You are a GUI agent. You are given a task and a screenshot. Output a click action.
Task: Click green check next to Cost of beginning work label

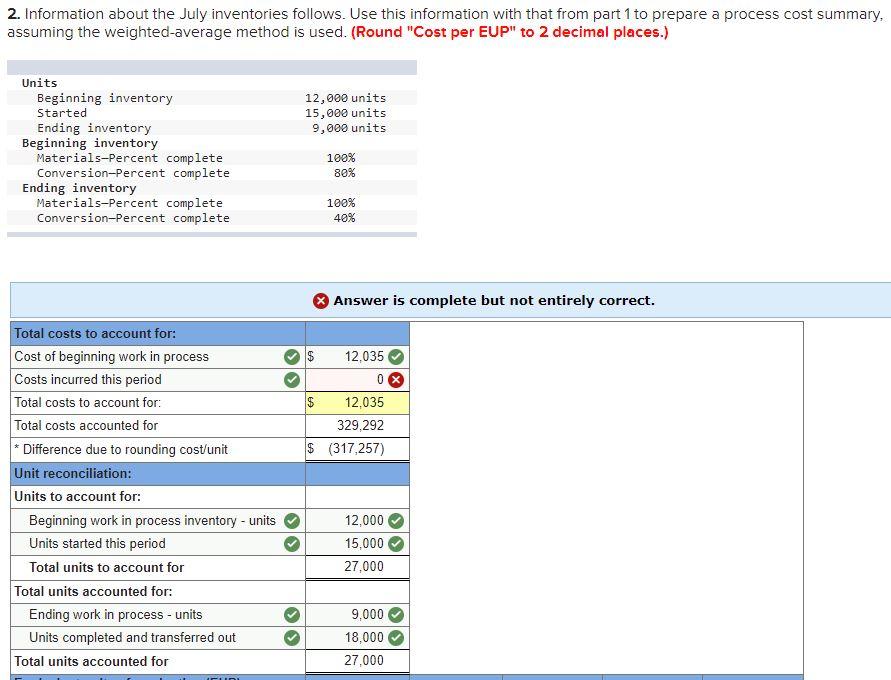coord(292,357)
